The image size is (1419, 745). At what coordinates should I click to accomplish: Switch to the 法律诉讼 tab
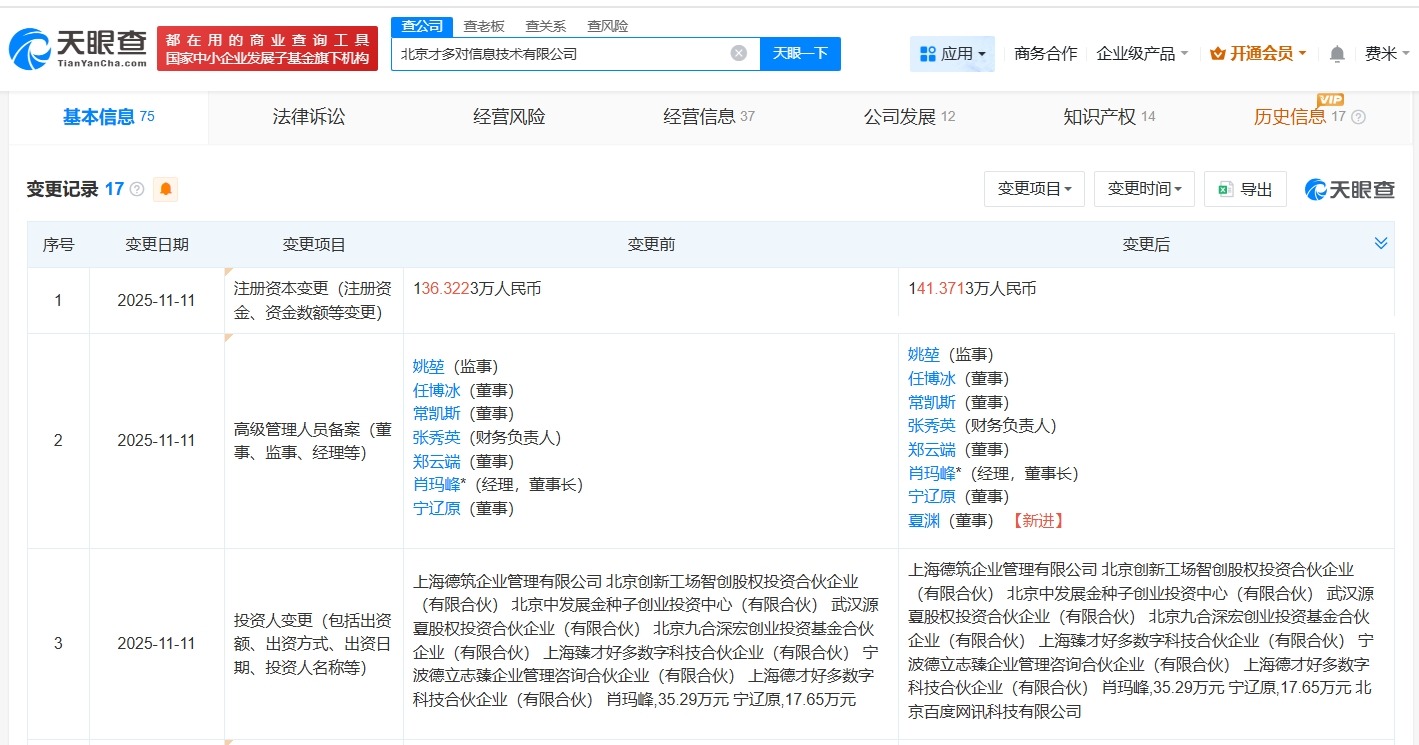coord(306,116)
